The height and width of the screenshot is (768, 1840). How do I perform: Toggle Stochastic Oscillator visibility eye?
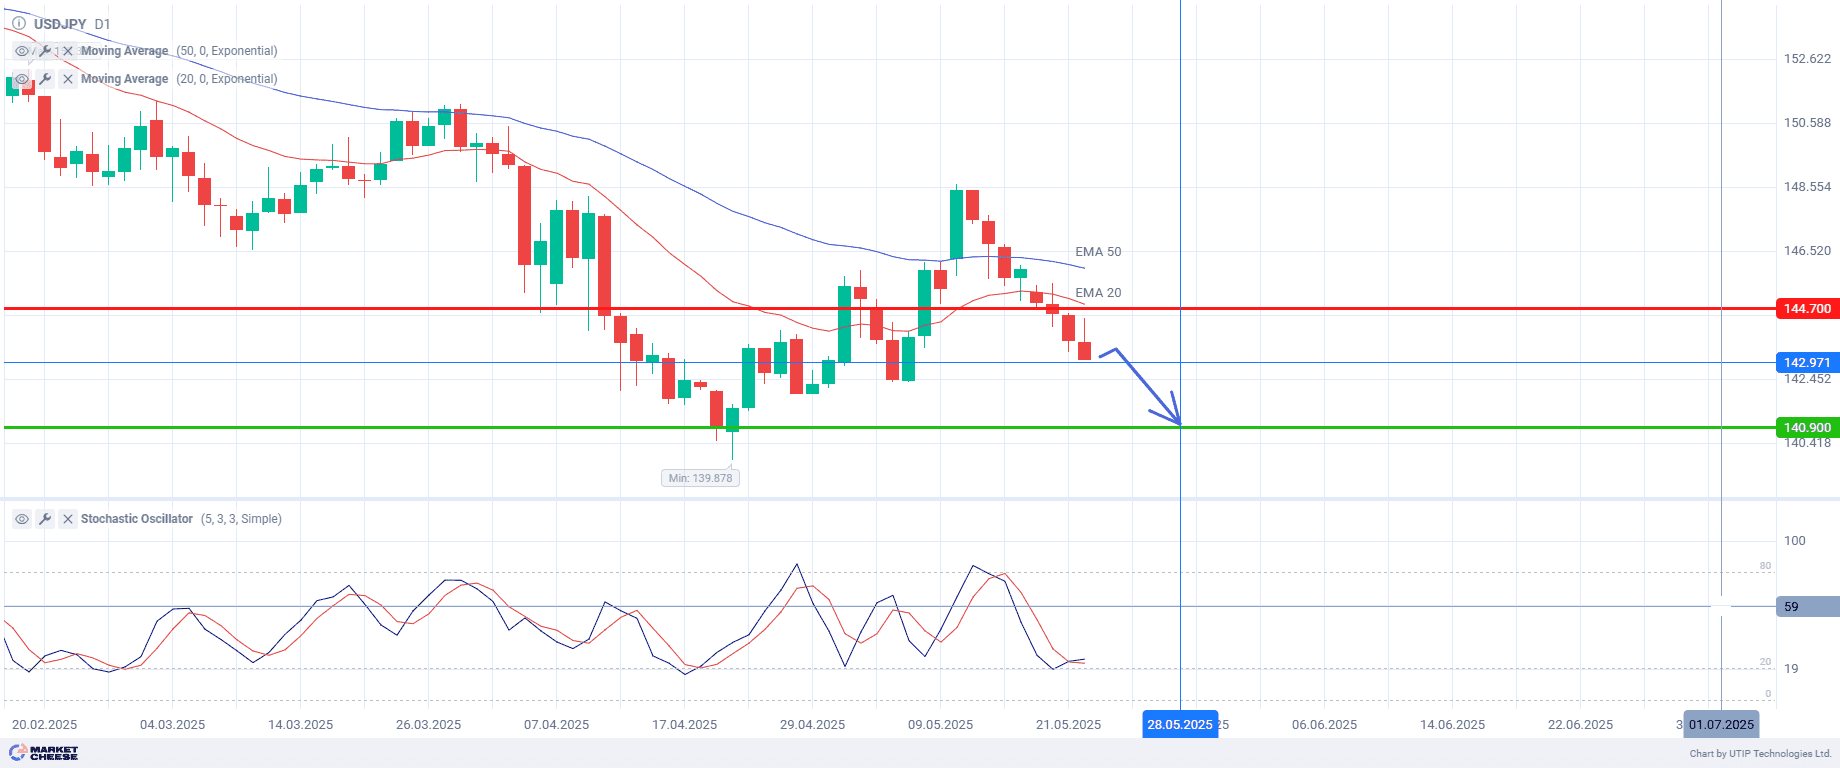pos(22,519)
